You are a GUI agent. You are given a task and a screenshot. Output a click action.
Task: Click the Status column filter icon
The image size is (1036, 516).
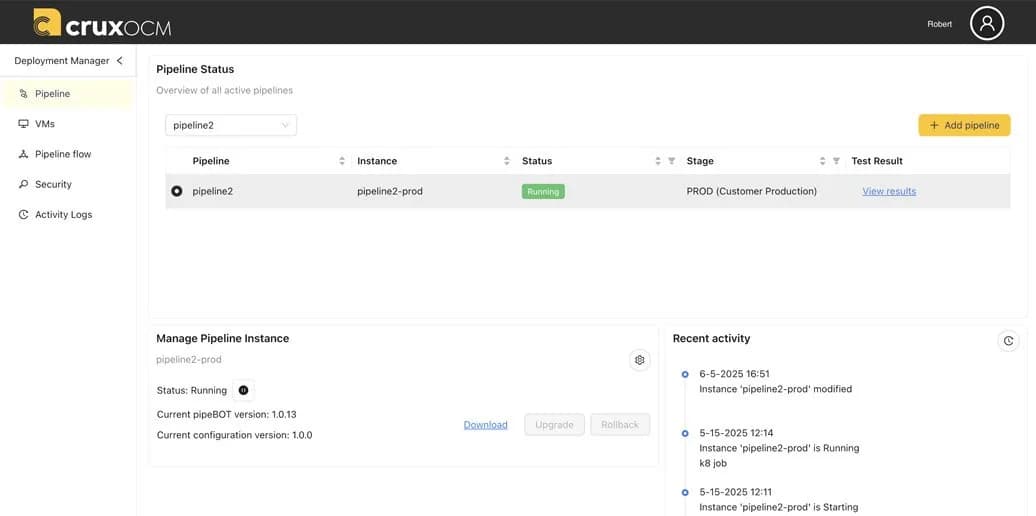pyautogui.click(x=671, y=161)
